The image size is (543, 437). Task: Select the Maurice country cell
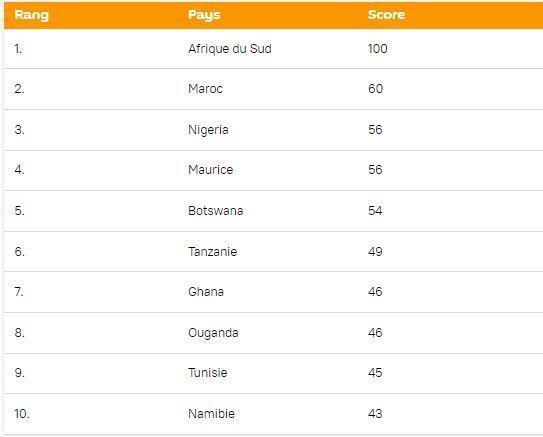(x=211, y=170)
